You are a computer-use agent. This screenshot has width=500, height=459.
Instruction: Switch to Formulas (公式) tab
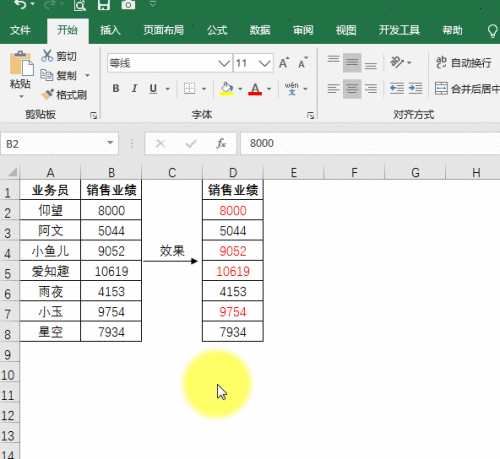click(217, 30)
